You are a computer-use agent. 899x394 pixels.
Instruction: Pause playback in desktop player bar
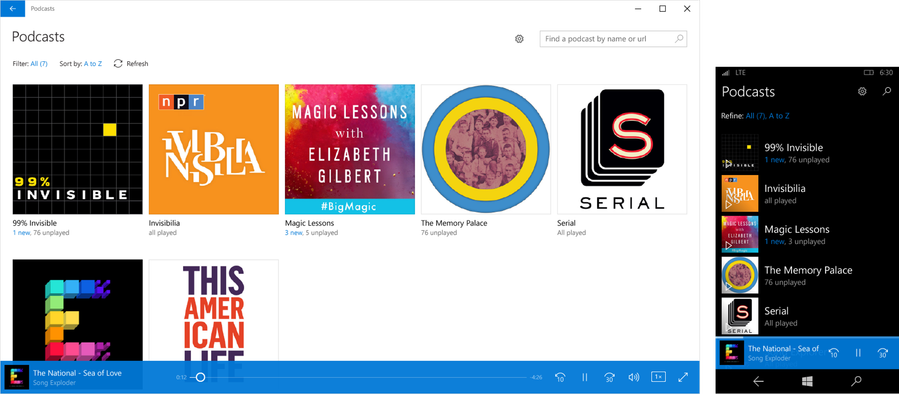(585, 377)
